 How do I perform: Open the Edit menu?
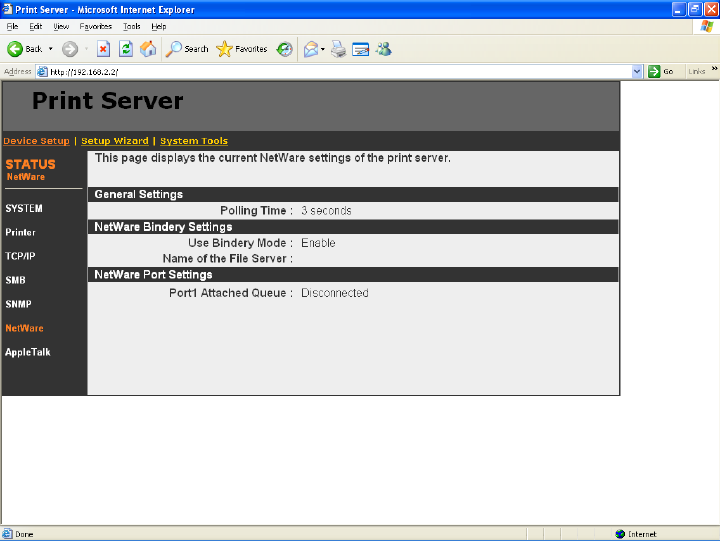(35, 26)
